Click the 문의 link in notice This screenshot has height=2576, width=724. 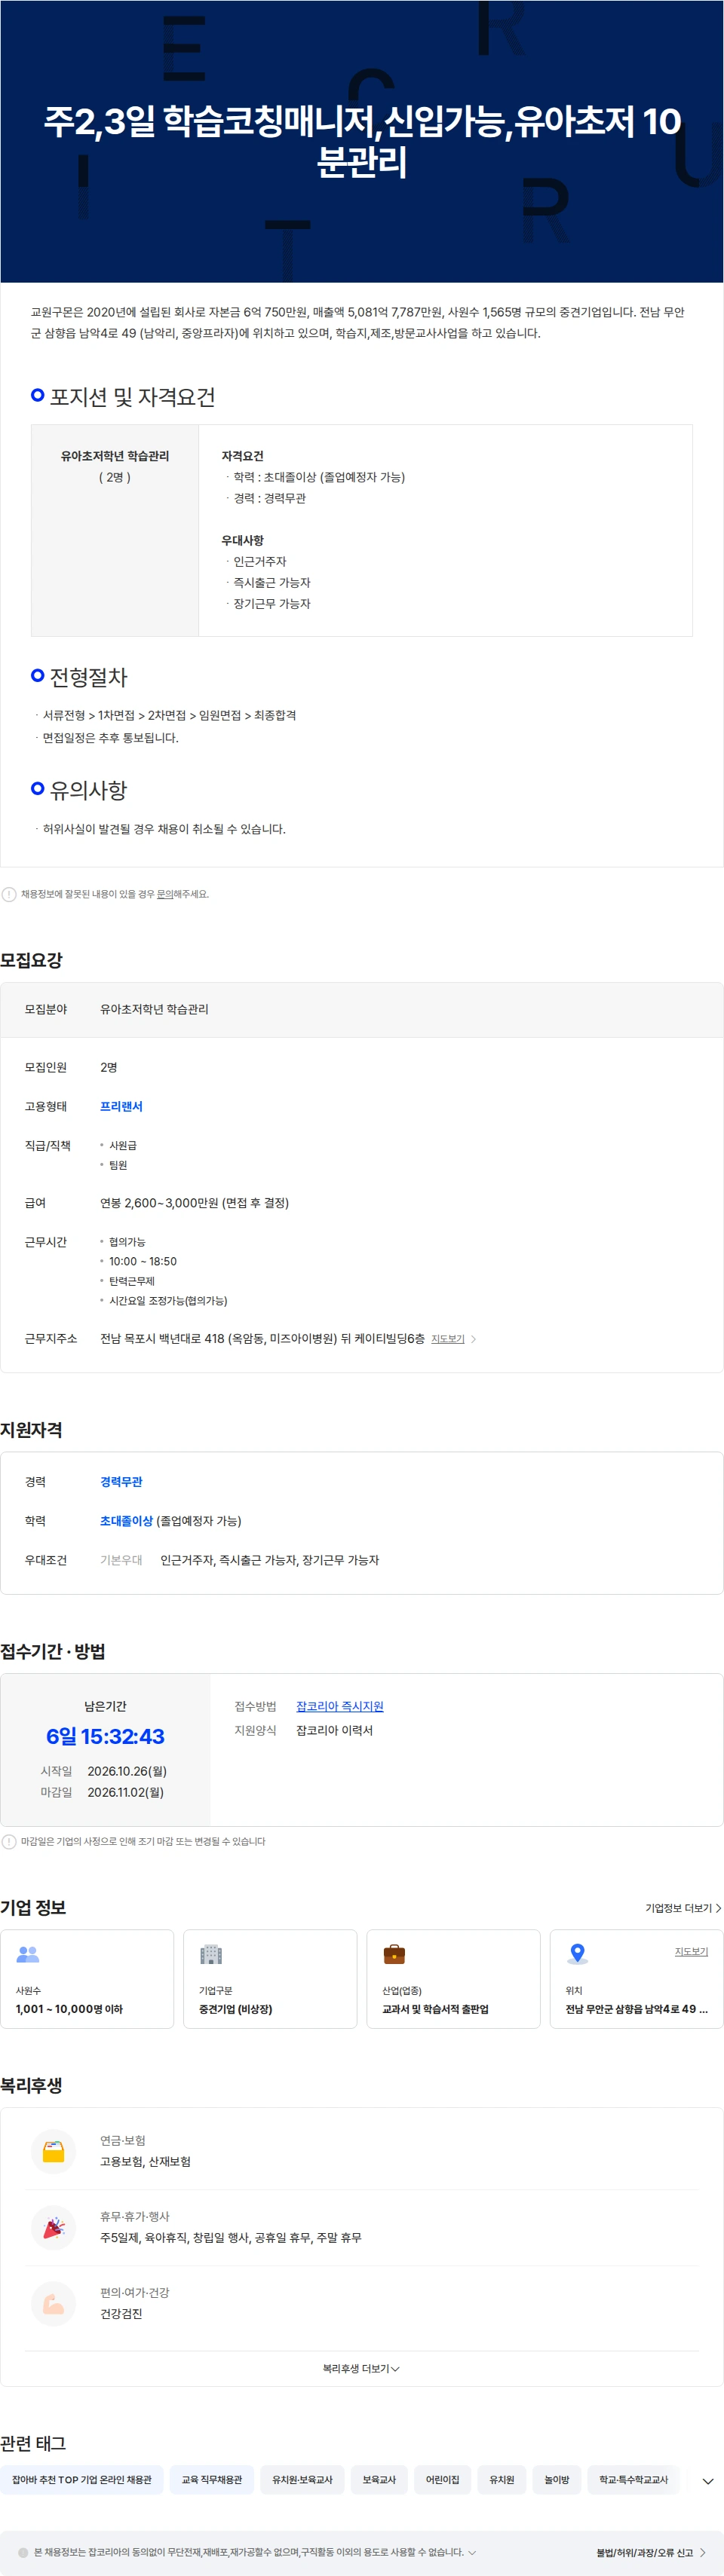[x=165, y=894]
